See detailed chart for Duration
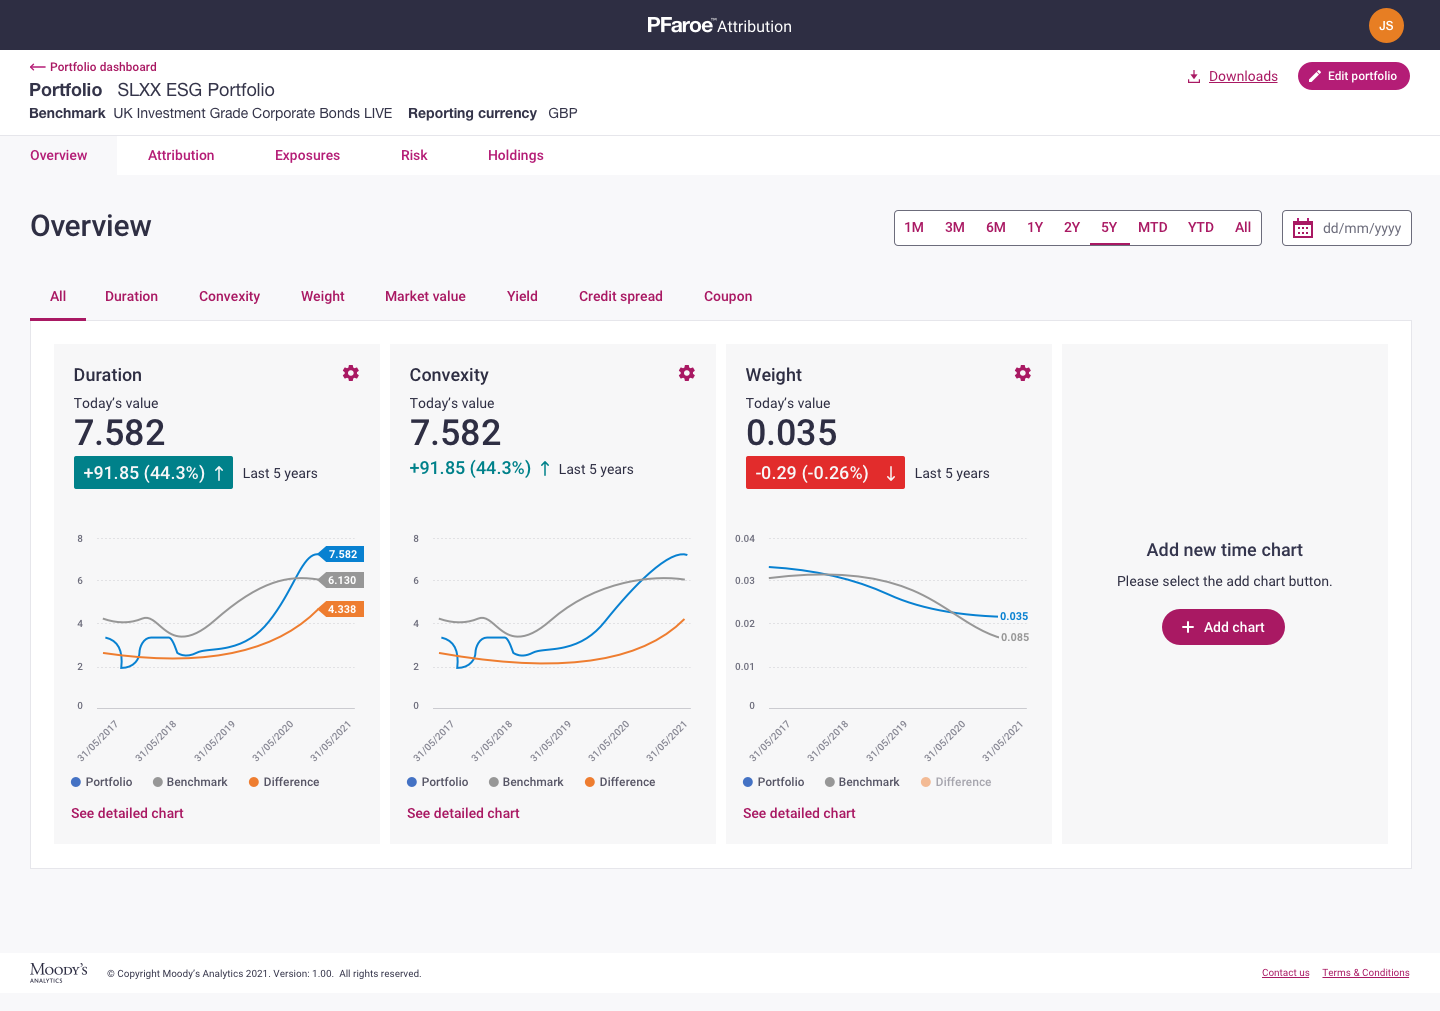The height and width of the screenshot is (1011, 1440). 127,813
